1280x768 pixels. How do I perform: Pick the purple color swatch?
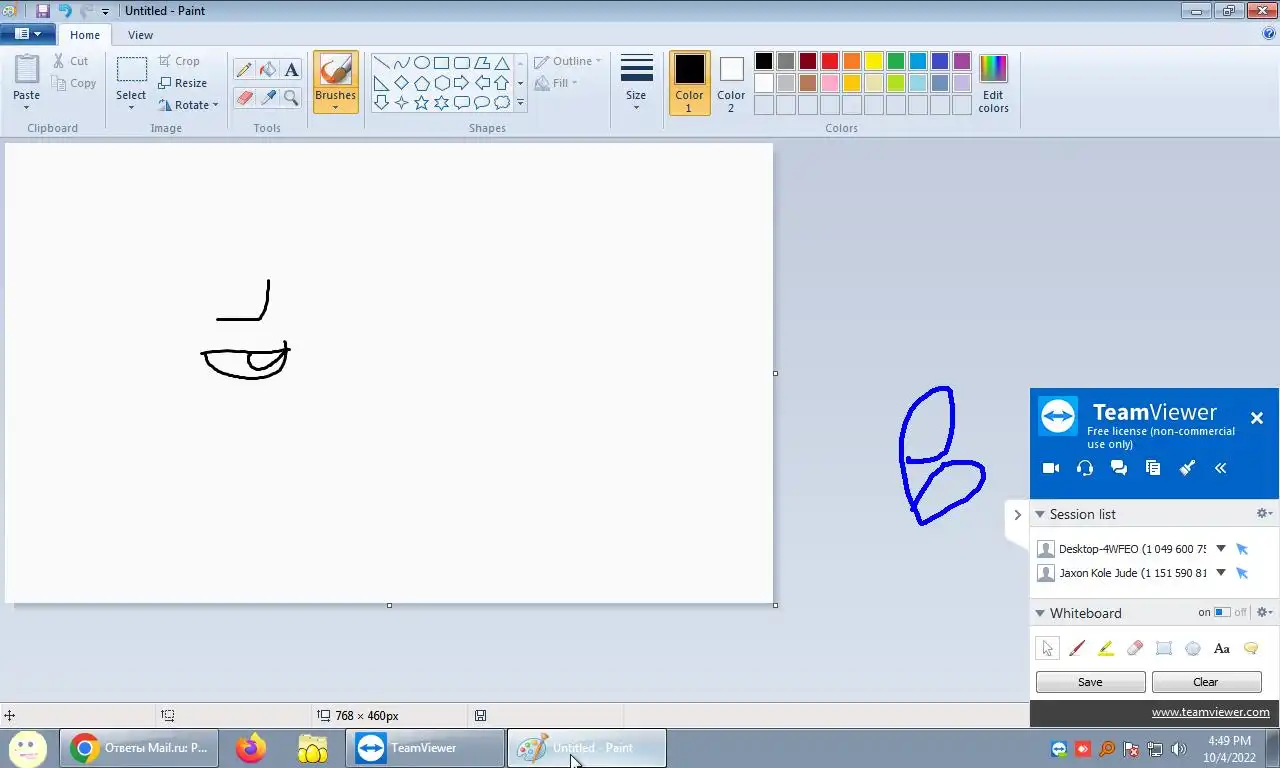[962, 61]
